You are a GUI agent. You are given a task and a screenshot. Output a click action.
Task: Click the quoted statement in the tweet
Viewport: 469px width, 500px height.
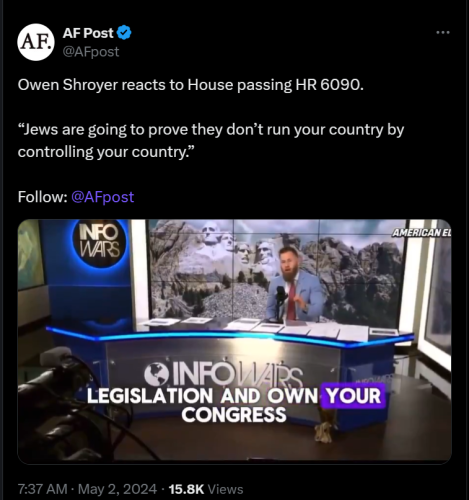coord(211,141)
